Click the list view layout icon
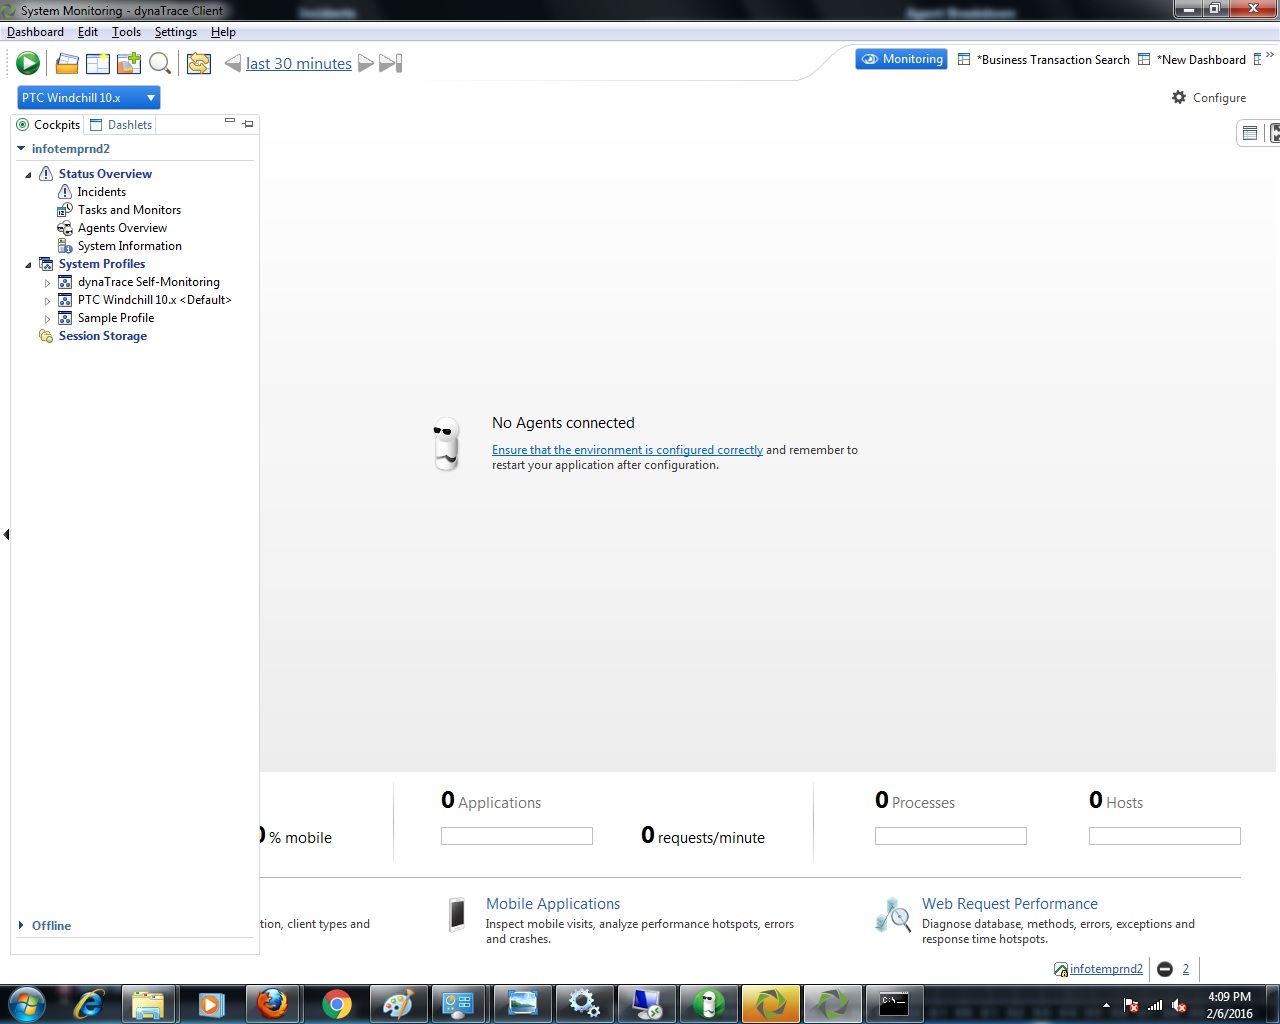Screen dimensions: 1280x1024 pos(1249,133)
